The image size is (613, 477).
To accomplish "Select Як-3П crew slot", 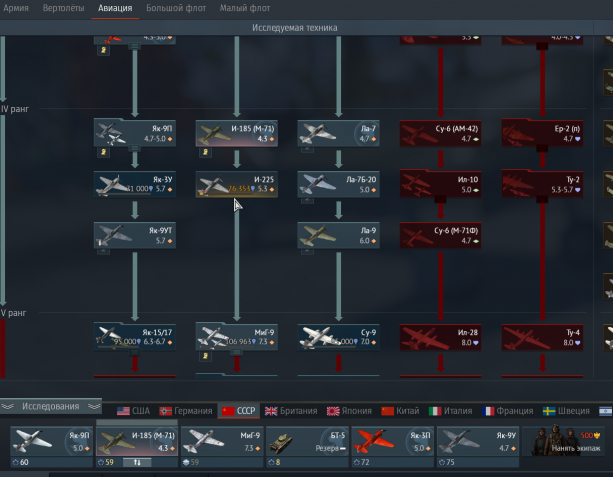I will click(393, 441).
